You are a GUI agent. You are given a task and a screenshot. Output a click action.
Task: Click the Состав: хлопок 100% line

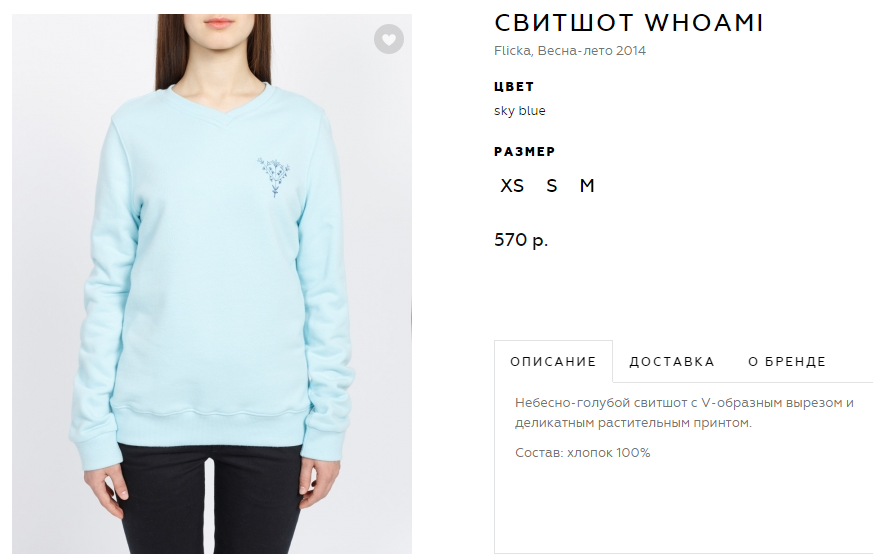pos(582,453)
